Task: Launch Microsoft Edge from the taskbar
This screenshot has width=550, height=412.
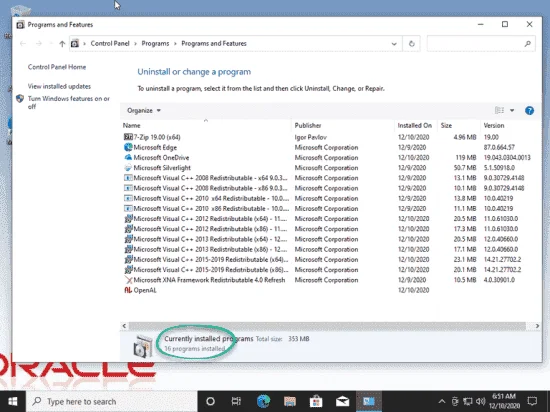Action: (x=263, y=401)
